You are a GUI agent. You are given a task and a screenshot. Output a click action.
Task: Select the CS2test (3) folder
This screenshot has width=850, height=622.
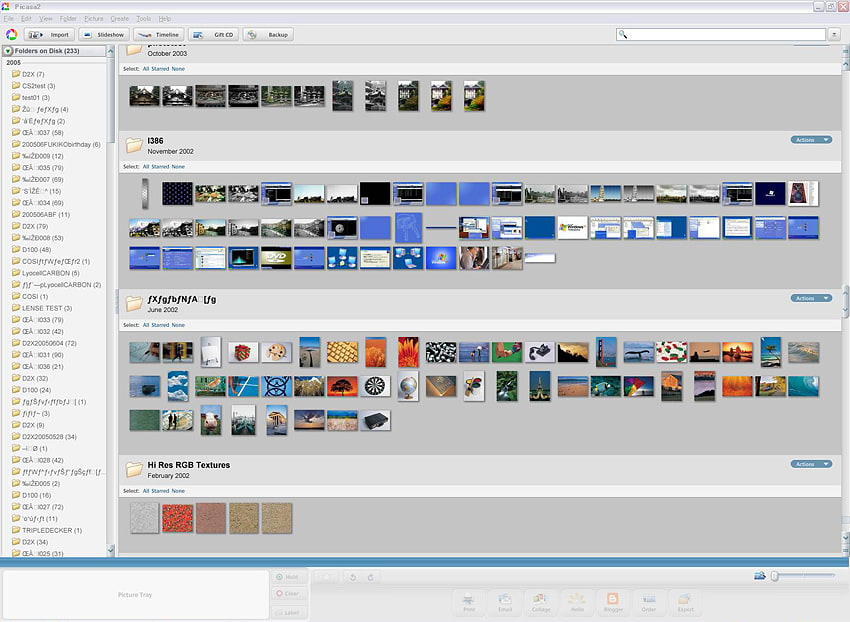34,86
